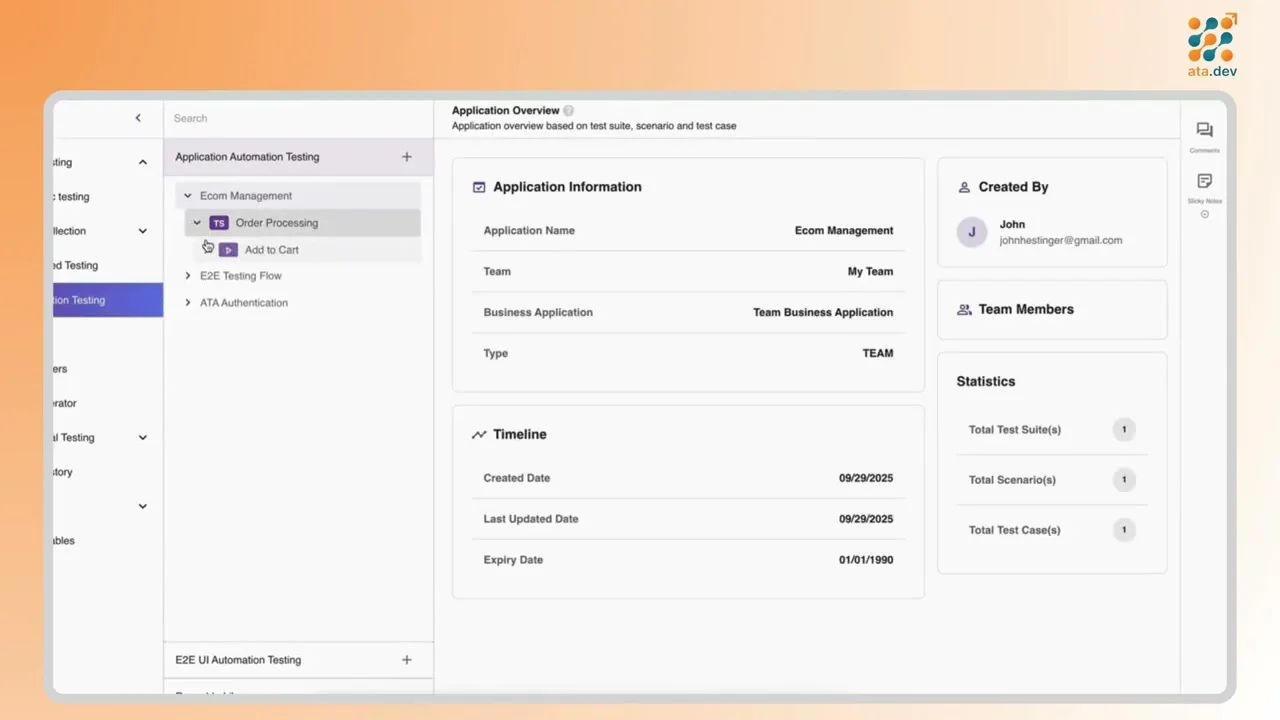Screen dimensions: 1280x720
Task: Click the help icon beside Application Overview
Action: pyautogui.click(x=568, y=110)
